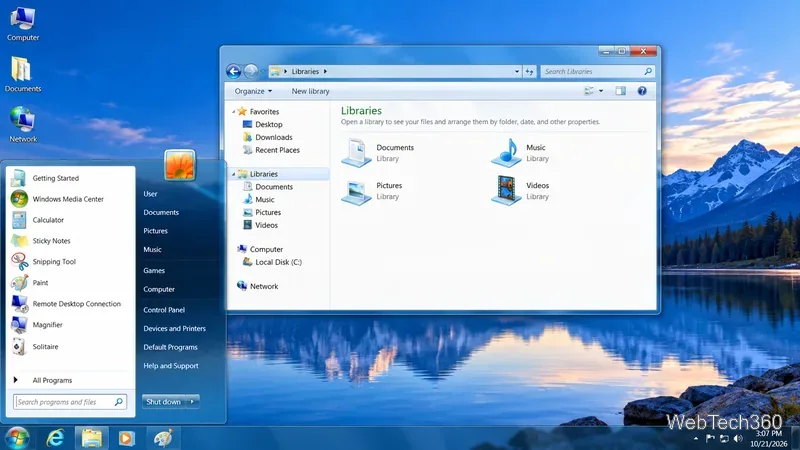This screenshot has height=450, width=800.
Task: Open the Computer desktop icon
Action: (22, 24)
